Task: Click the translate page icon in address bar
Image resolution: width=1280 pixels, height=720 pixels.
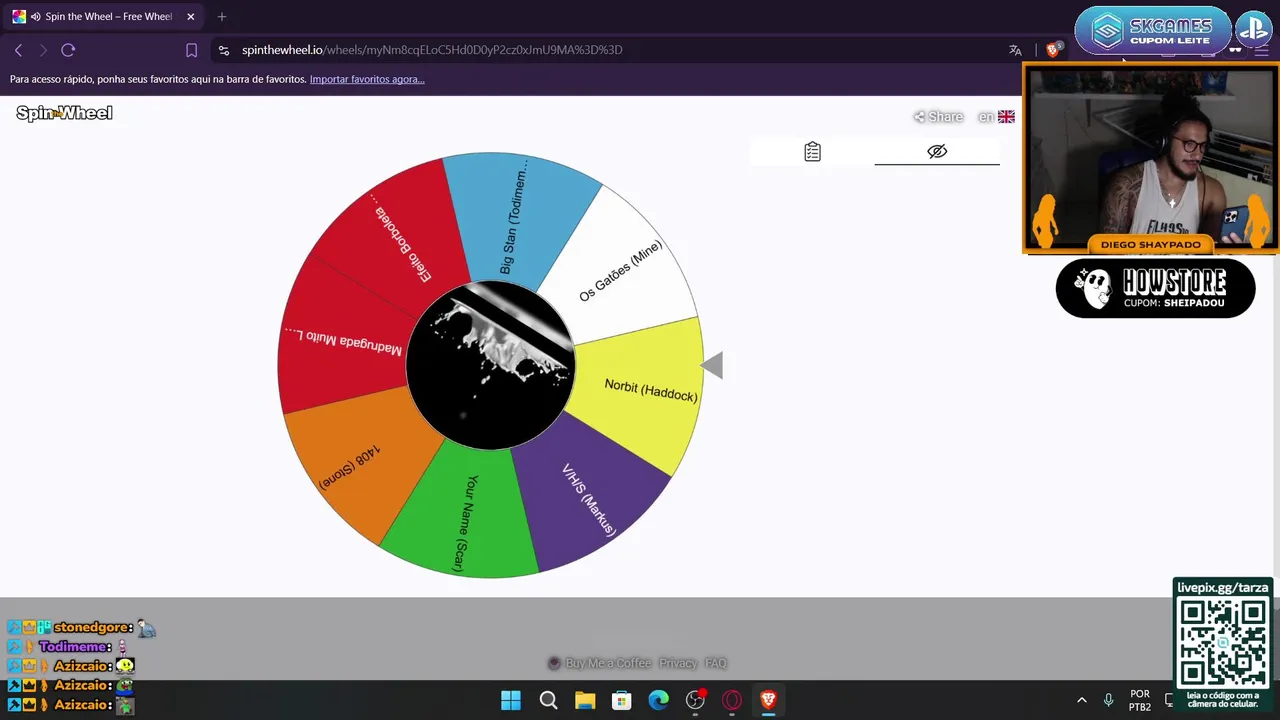Action: pyautogui.click(x=1015, y=50)
